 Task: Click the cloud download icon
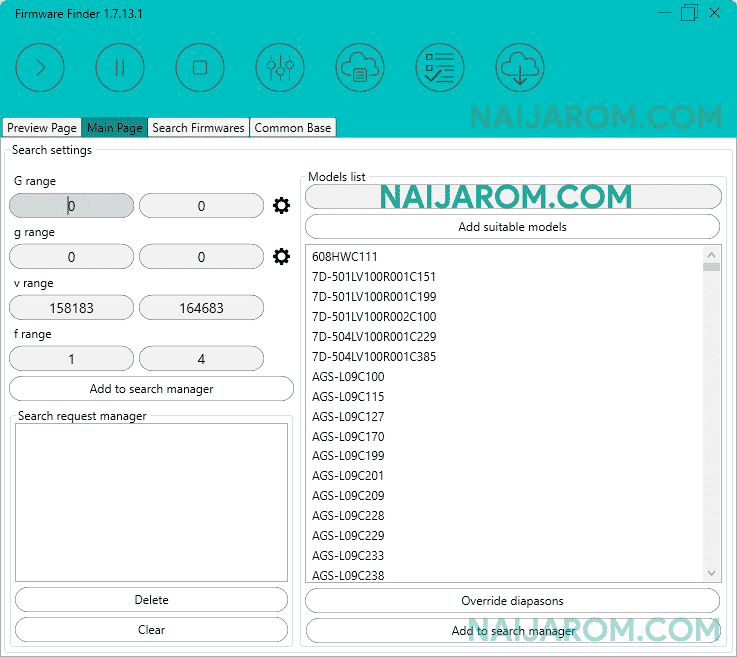pyautogui.click(x=520, y=68)
